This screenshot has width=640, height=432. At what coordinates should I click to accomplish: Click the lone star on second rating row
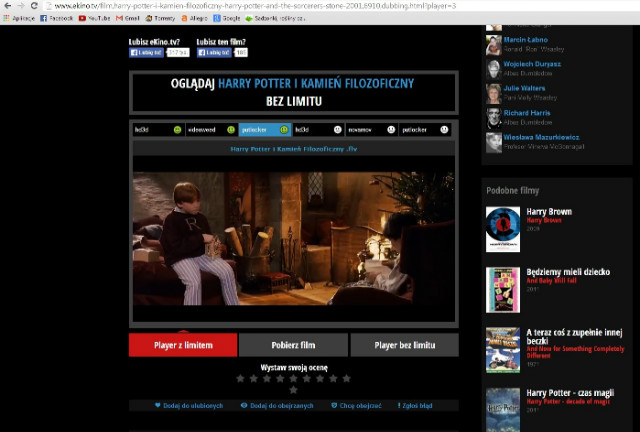tap(293, 390)
